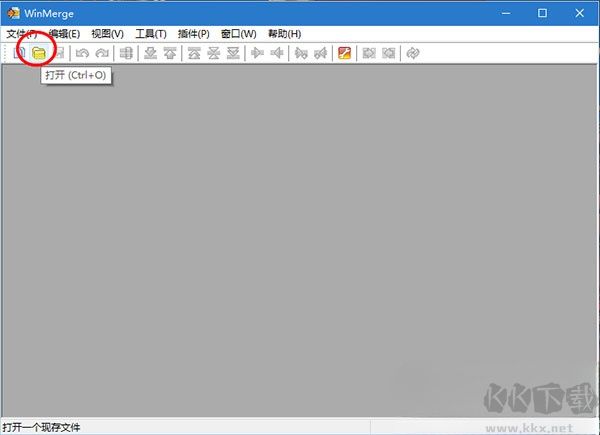Open the 文件(F) menu

pyautogui.click(x=22, y=34)
